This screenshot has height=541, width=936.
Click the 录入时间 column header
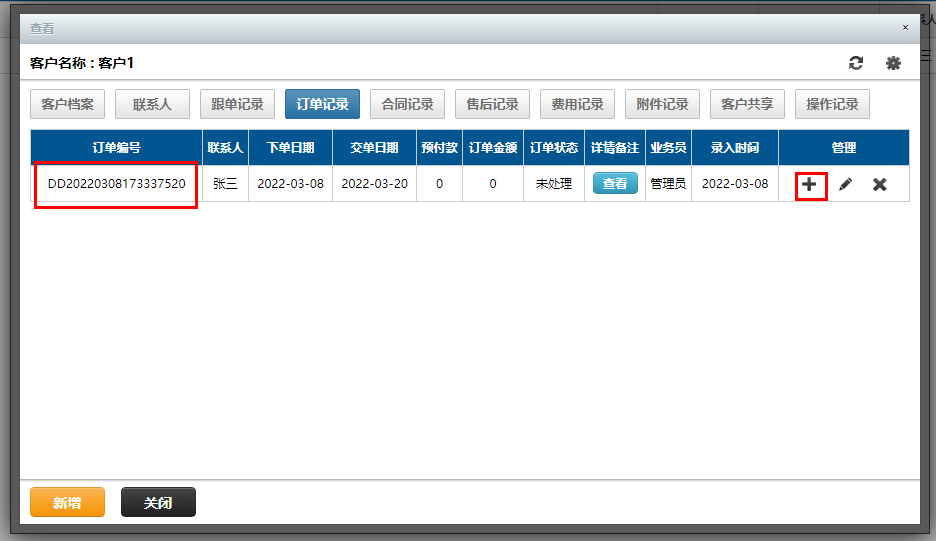[735, 147]
